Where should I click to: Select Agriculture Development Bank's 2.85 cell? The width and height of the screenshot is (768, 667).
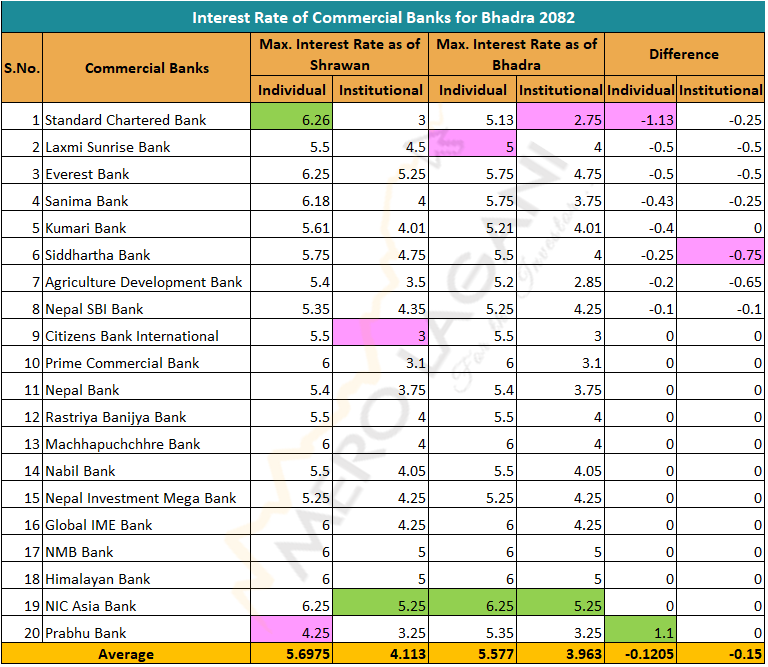(x=560, y=278)
